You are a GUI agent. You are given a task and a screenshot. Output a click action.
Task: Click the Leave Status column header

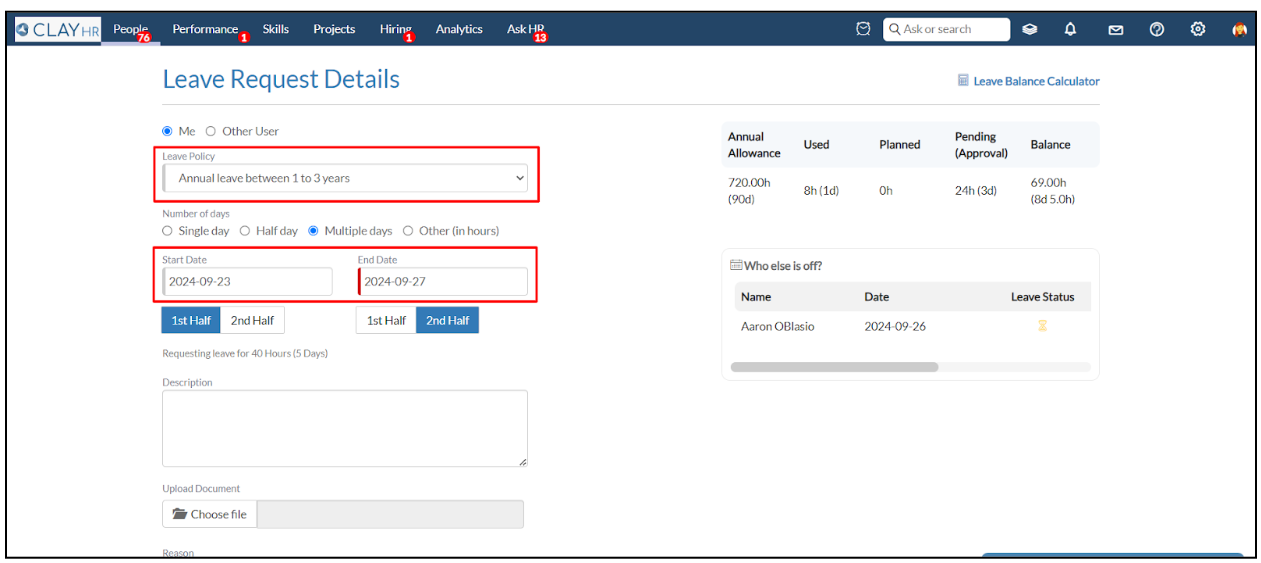(1042, 297)
